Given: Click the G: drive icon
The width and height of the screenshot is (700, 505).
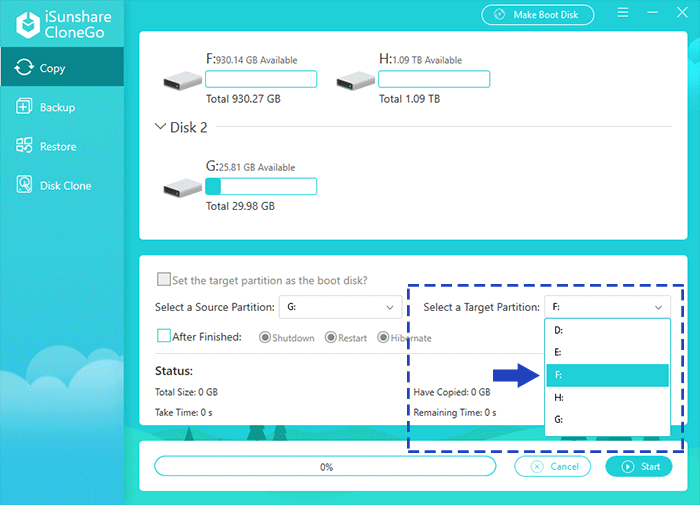Looking at the screenshot, I should [x=183, y=188].
